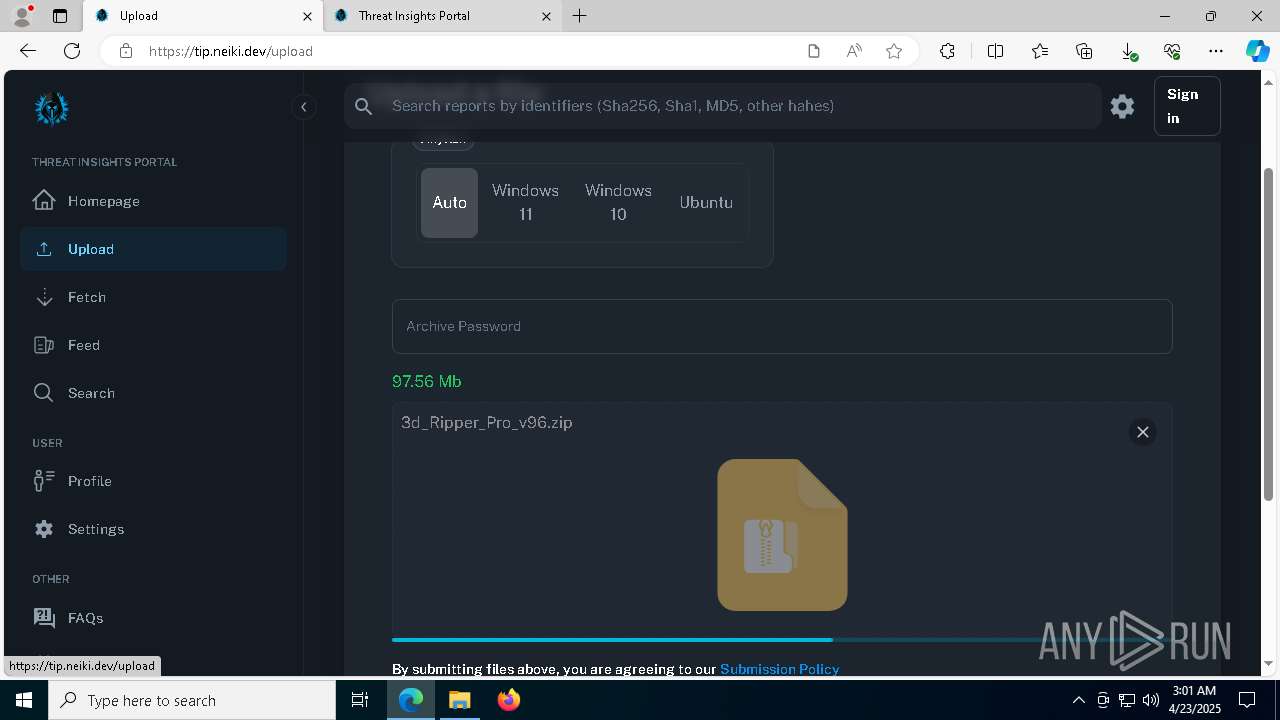Open File Explorer from taskbar
This screenshot has height=720, width=1280.
(460, 700)
